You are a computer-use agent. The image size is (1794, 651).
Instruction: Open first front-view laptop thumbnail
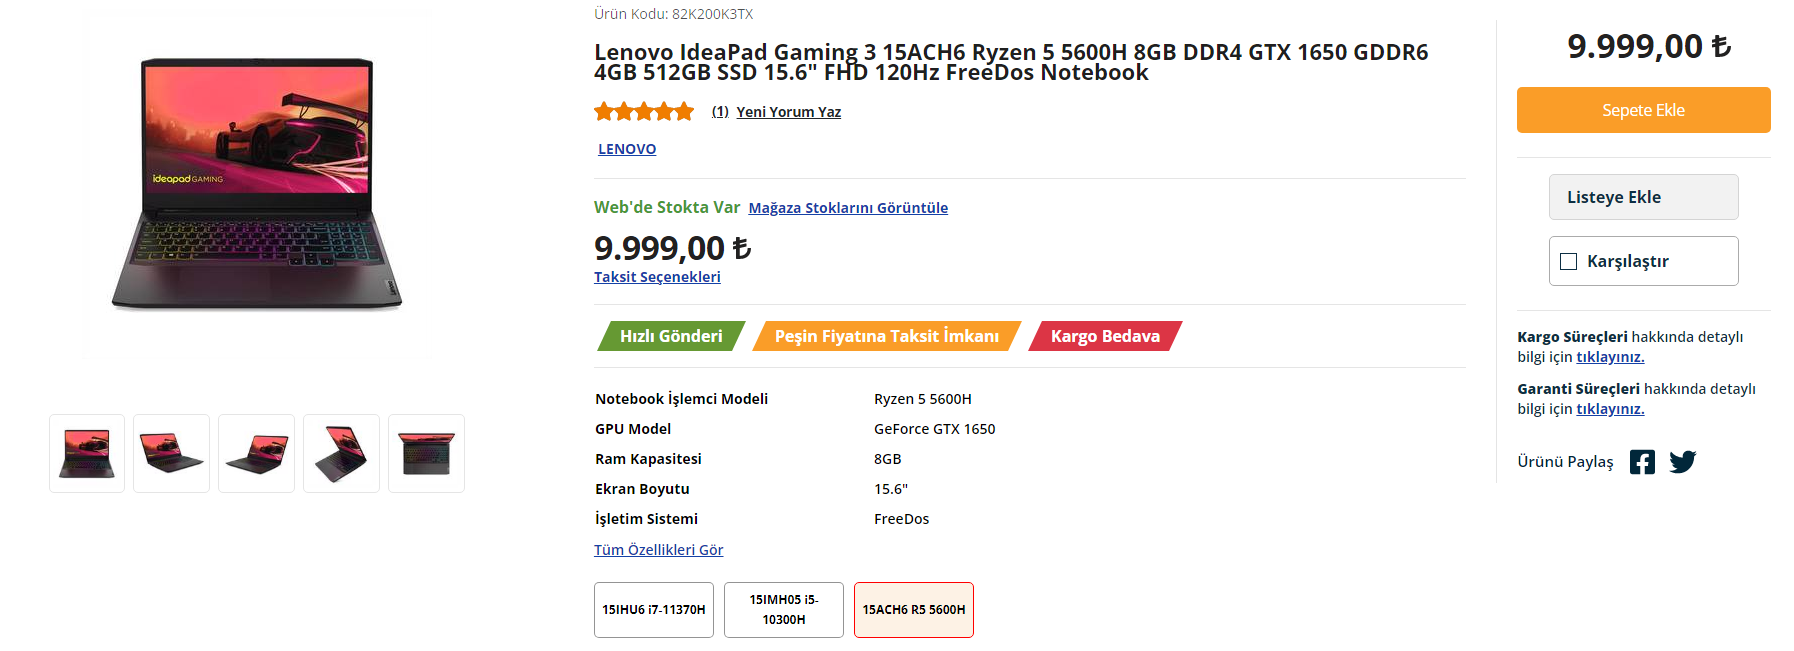pyautogui.click(x=87, y=453)
